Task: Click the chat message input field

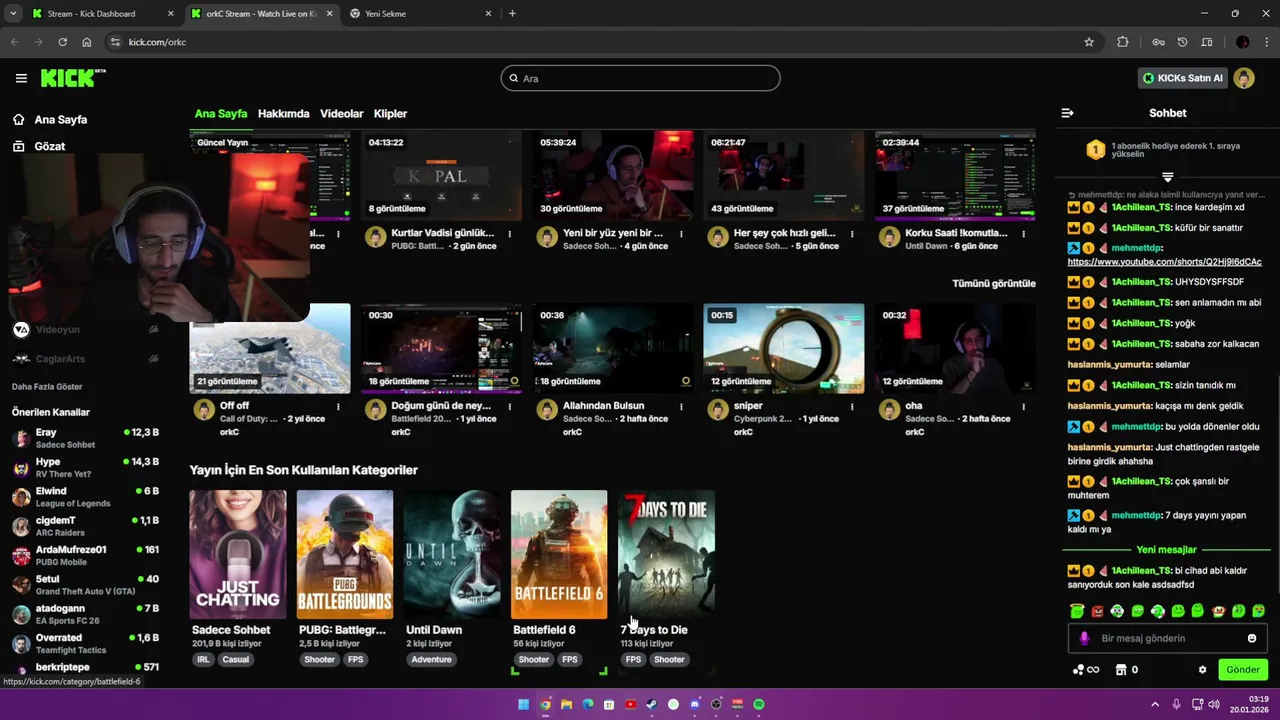Action: click(1167, 638)
